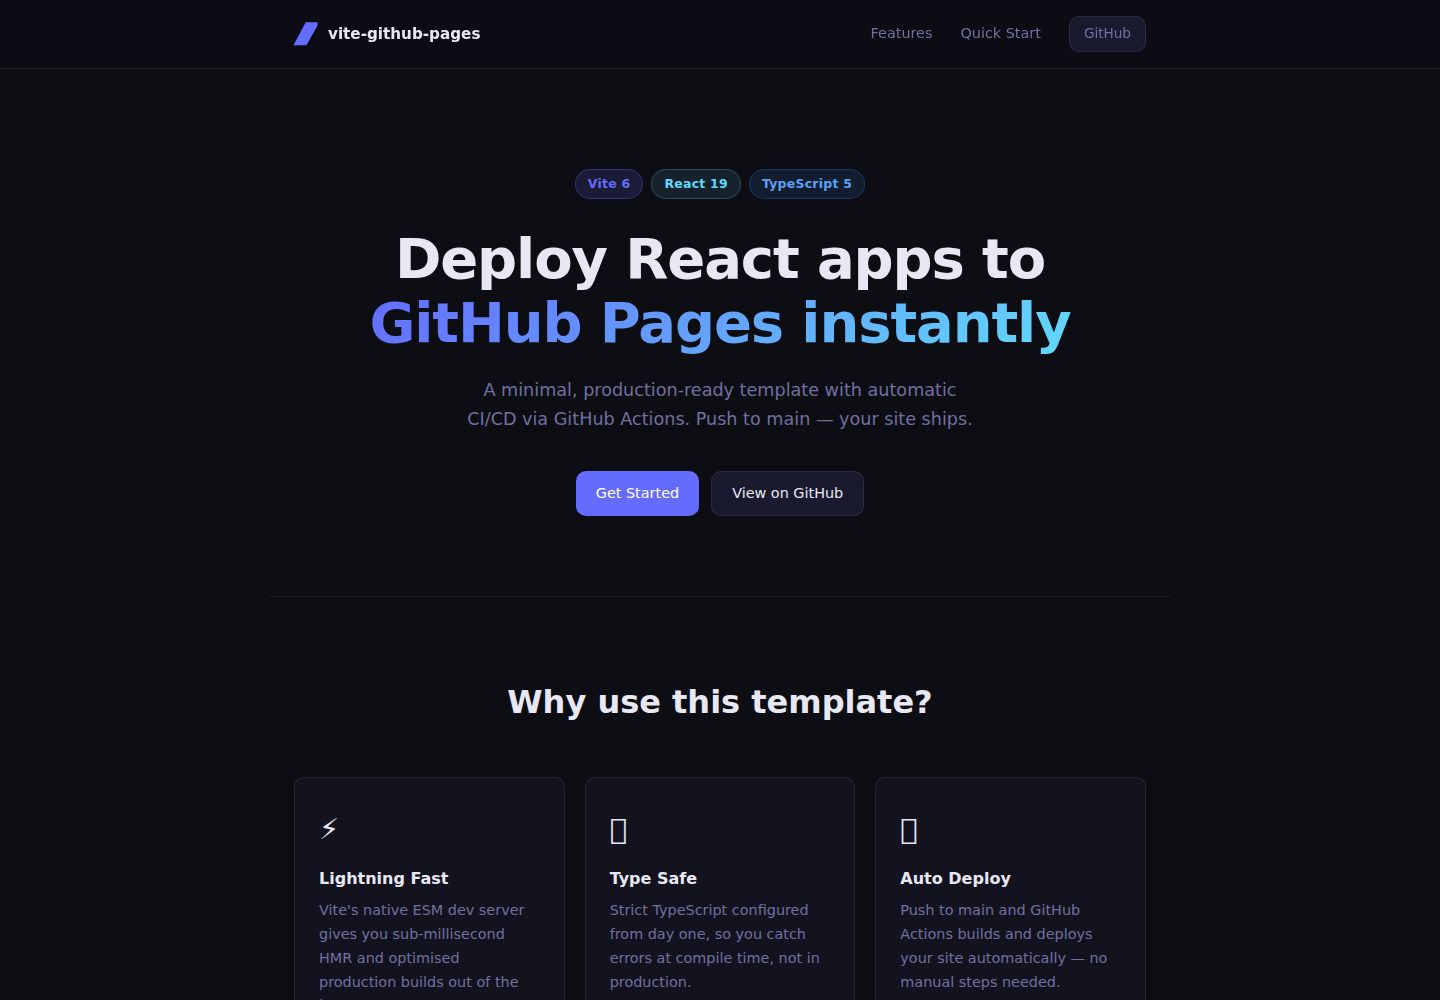The image size is (1440, 1000).
Task: Go to Quick Start in navigation
Action: pos(1000,33)
